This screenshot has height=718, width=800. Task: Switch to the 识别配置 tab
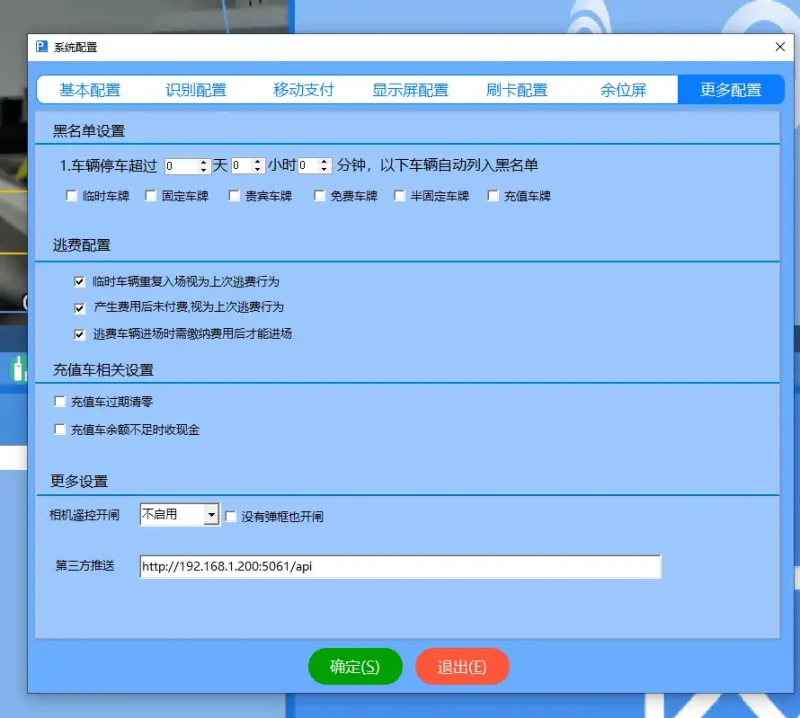[196, 89]
